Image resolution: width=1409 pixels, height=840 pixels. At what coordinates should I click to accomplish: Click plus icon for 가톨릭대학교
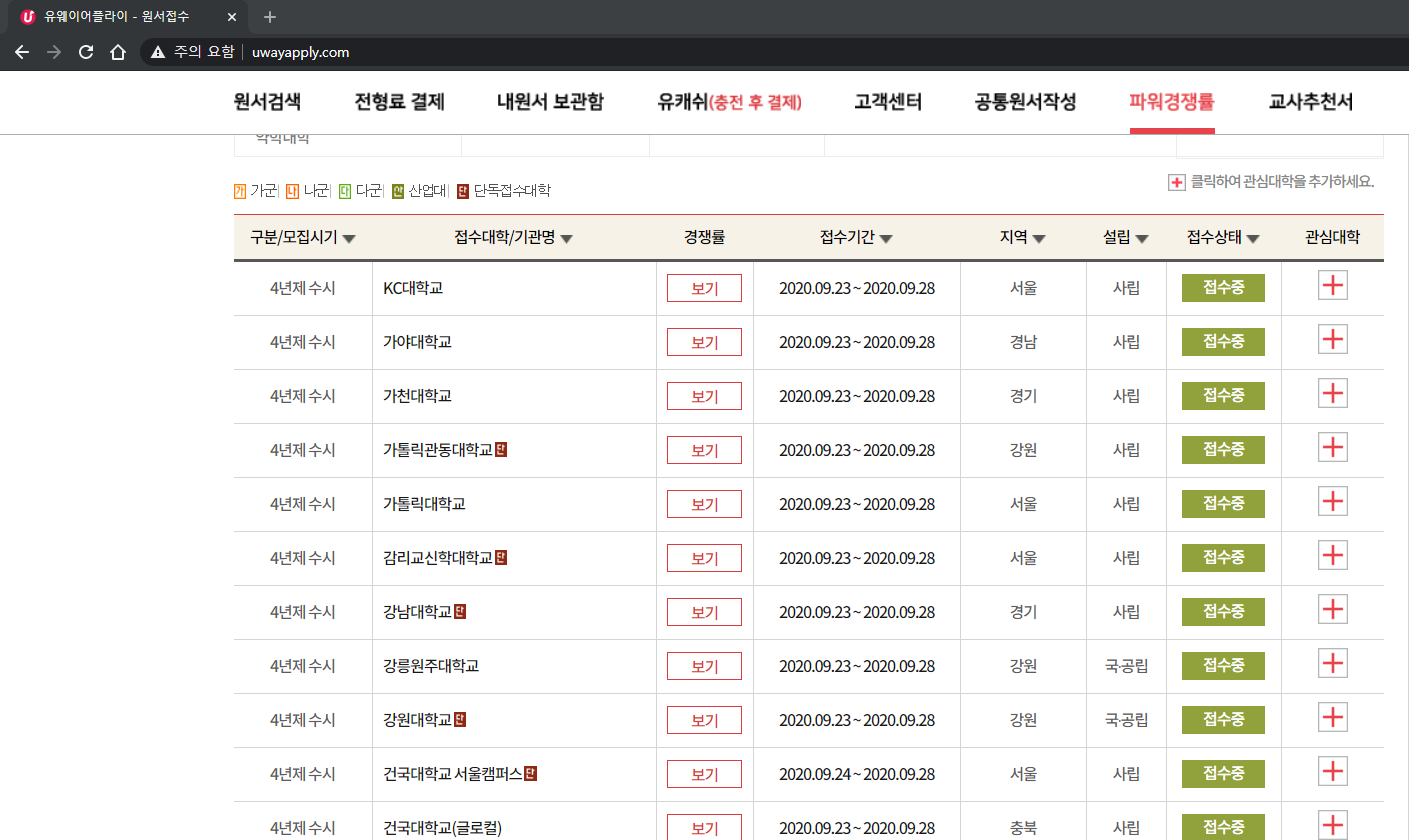pos(1332,502)
